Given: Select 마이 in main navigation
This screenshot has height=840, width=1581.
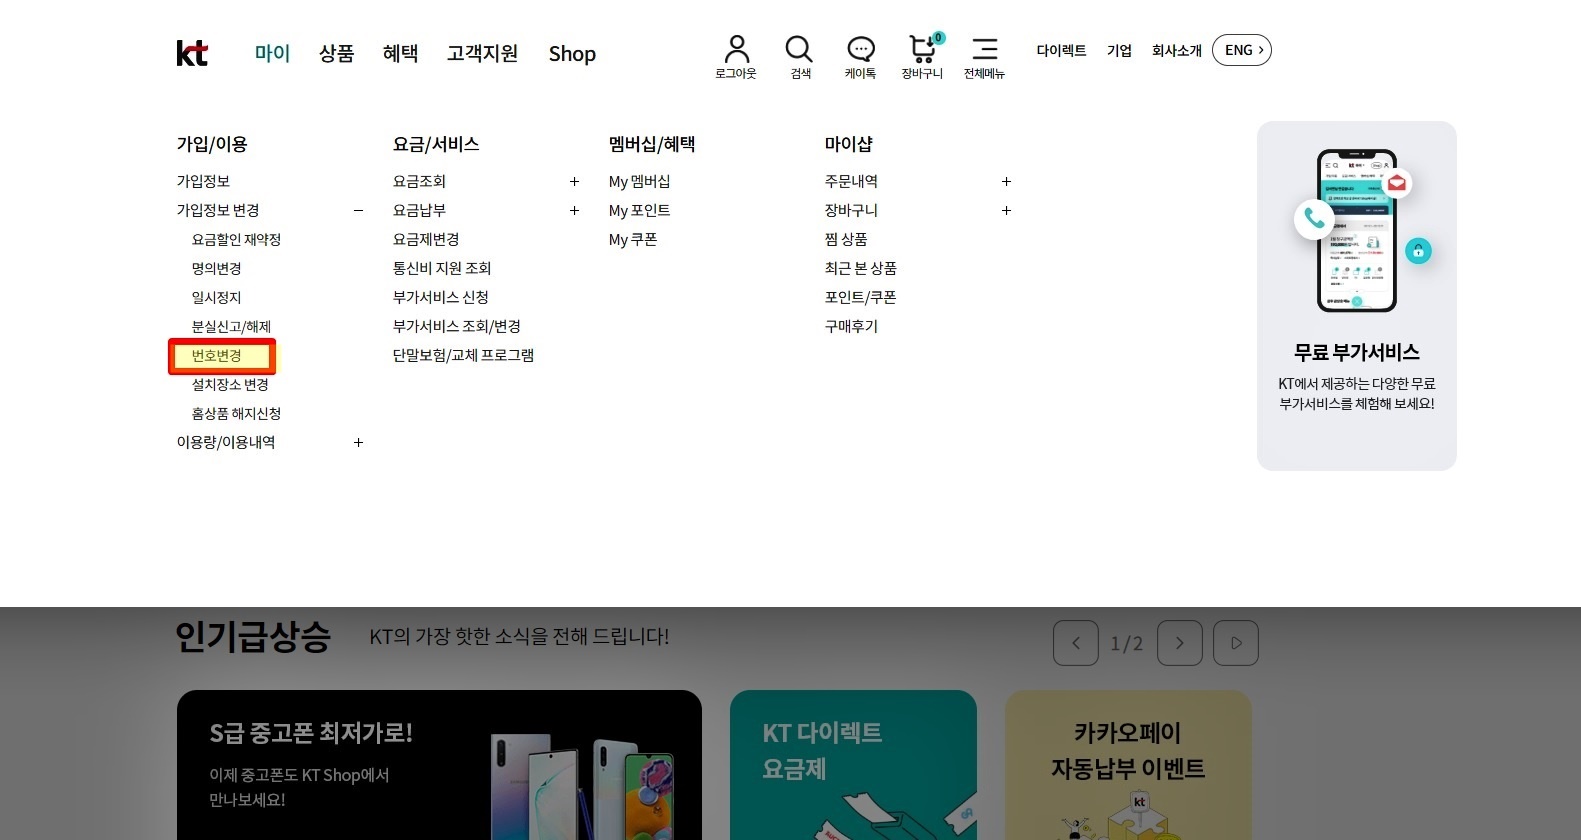Looking at the screenshot, I should click(x=272, y=53).
